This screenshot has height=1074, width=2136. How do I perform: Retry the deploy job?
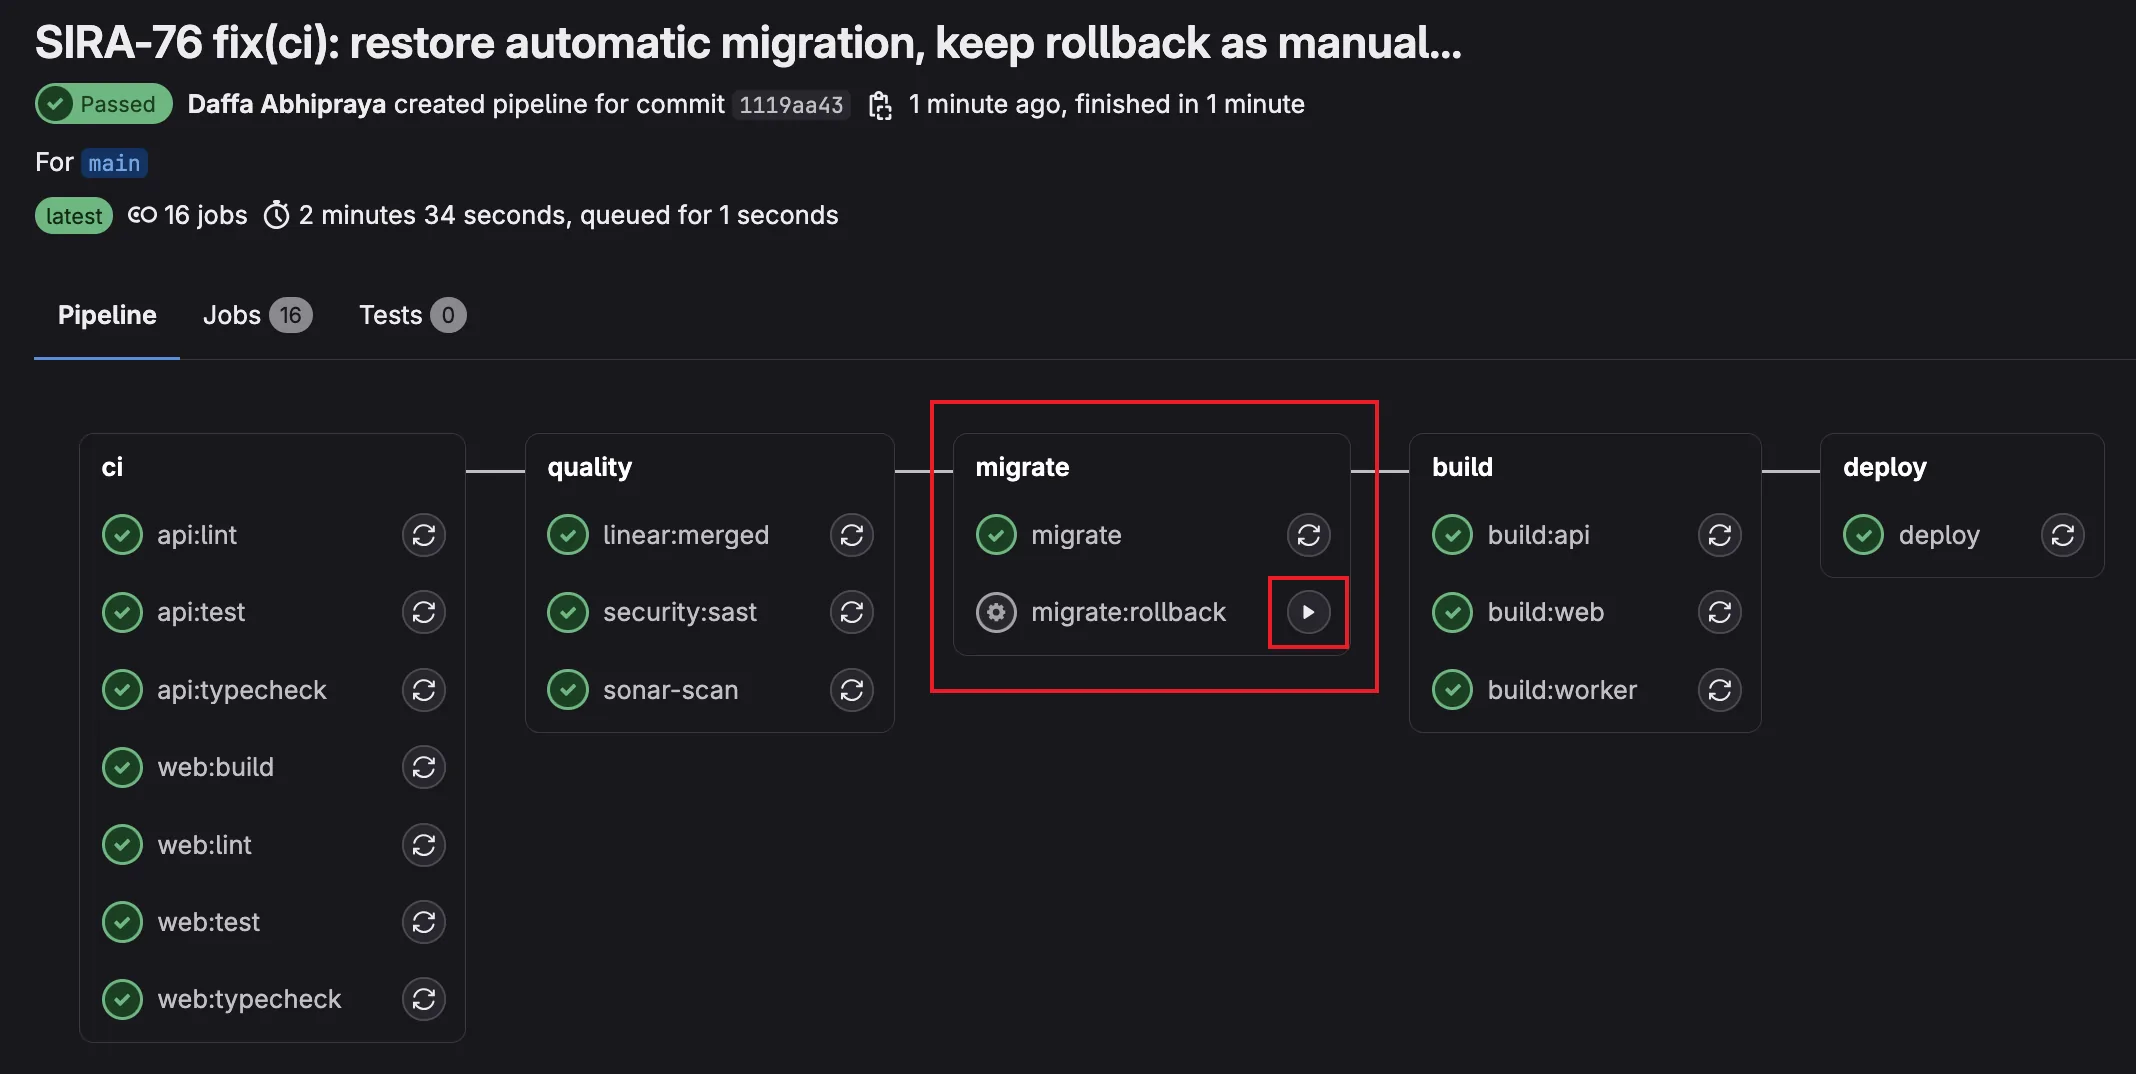(x=2062, y=534)
